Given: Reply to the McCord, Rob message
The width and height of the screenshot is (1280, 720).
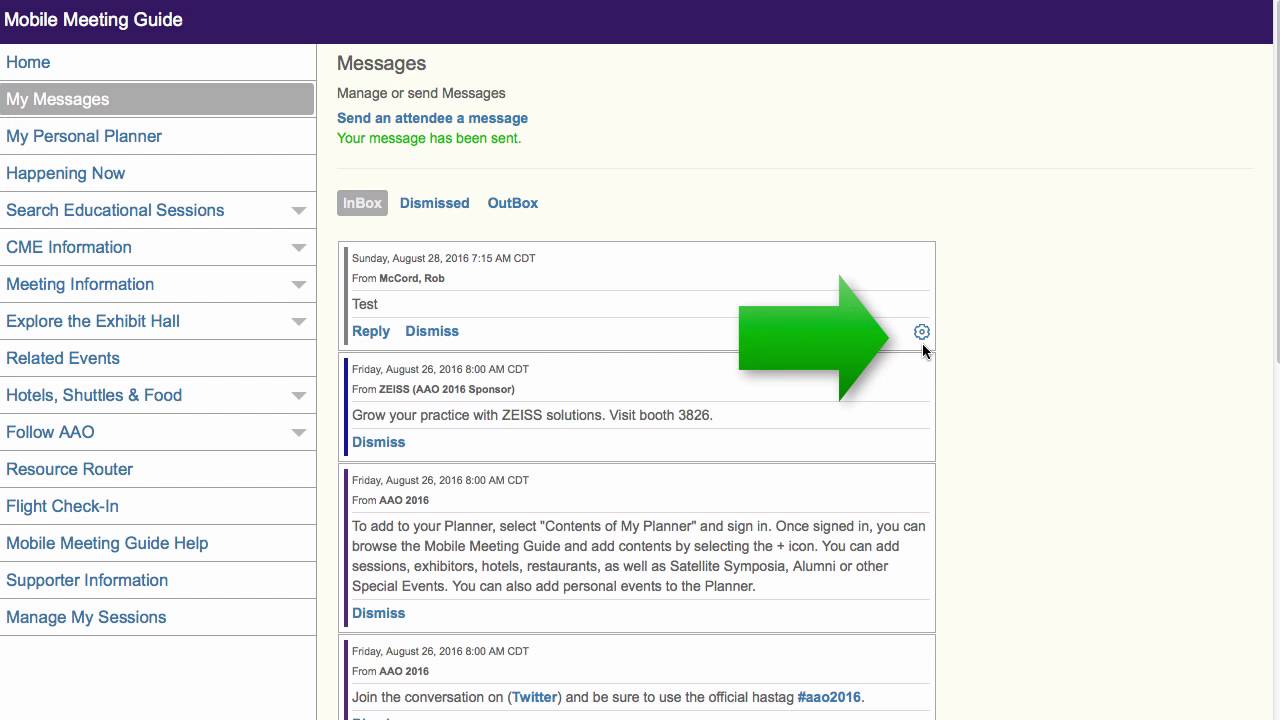Looking at the screenshot, I should tap(371, 331).
